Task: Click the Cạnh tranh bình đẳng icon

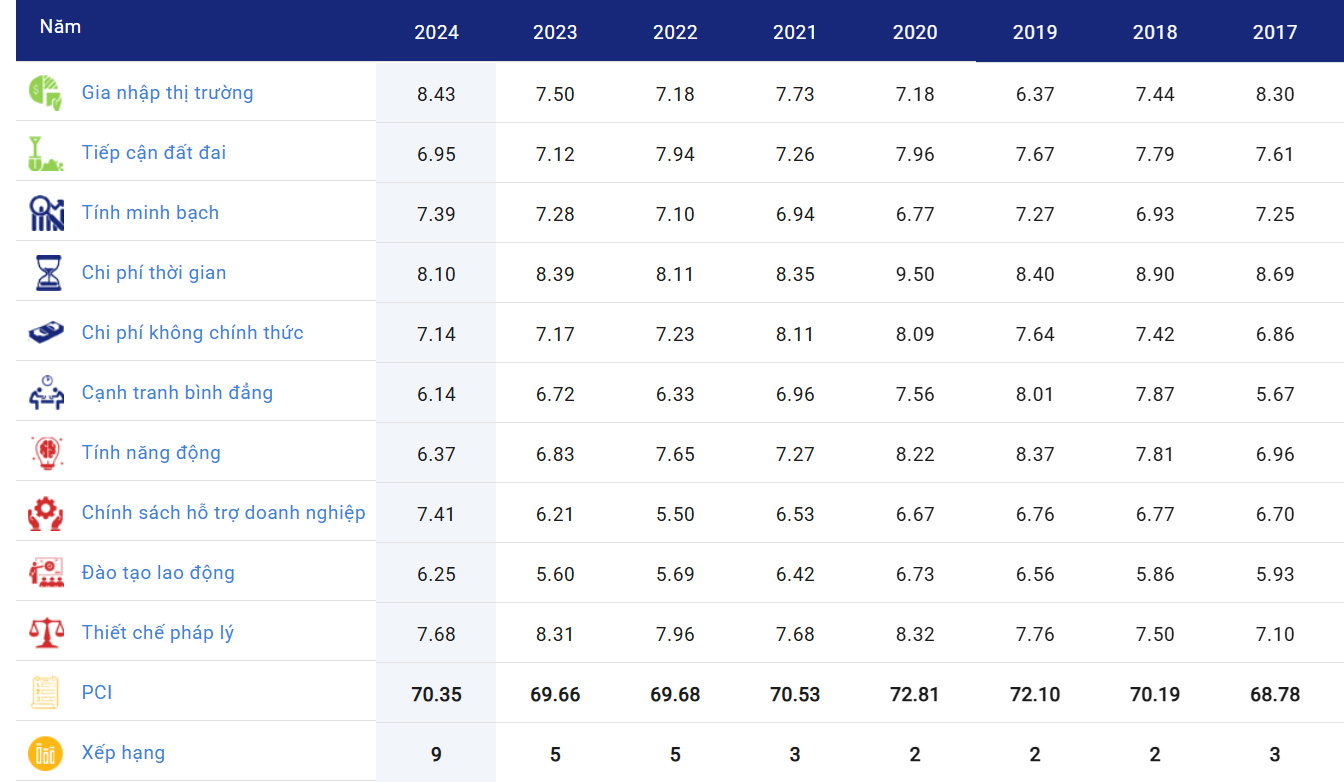Action: [46, 393]
